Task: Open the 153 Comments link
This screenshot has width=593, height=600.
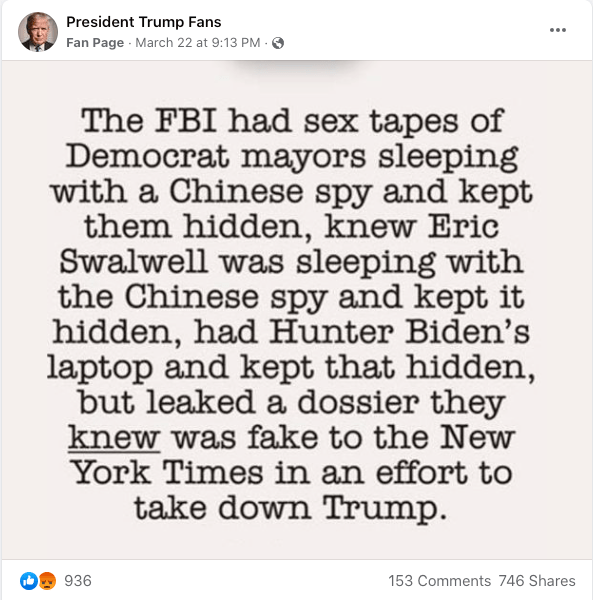Action: 439,581
